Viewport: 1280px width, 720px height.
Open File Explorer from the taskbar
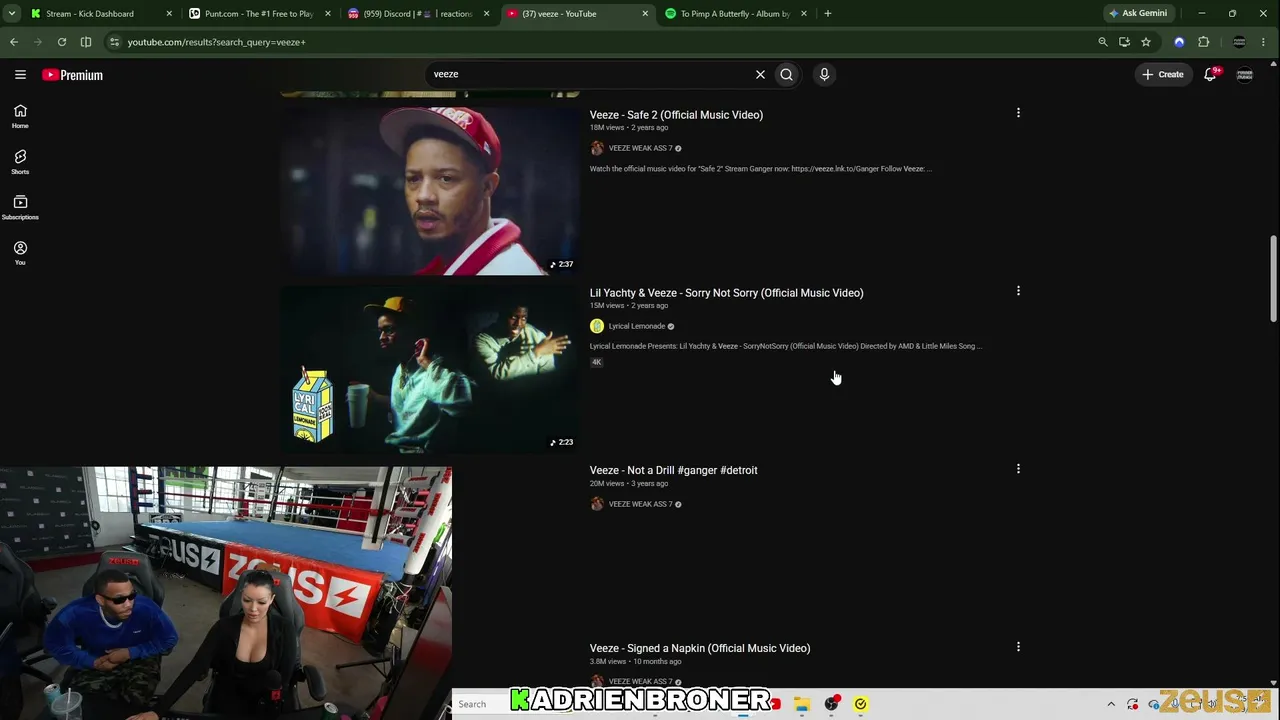(802, 704)
